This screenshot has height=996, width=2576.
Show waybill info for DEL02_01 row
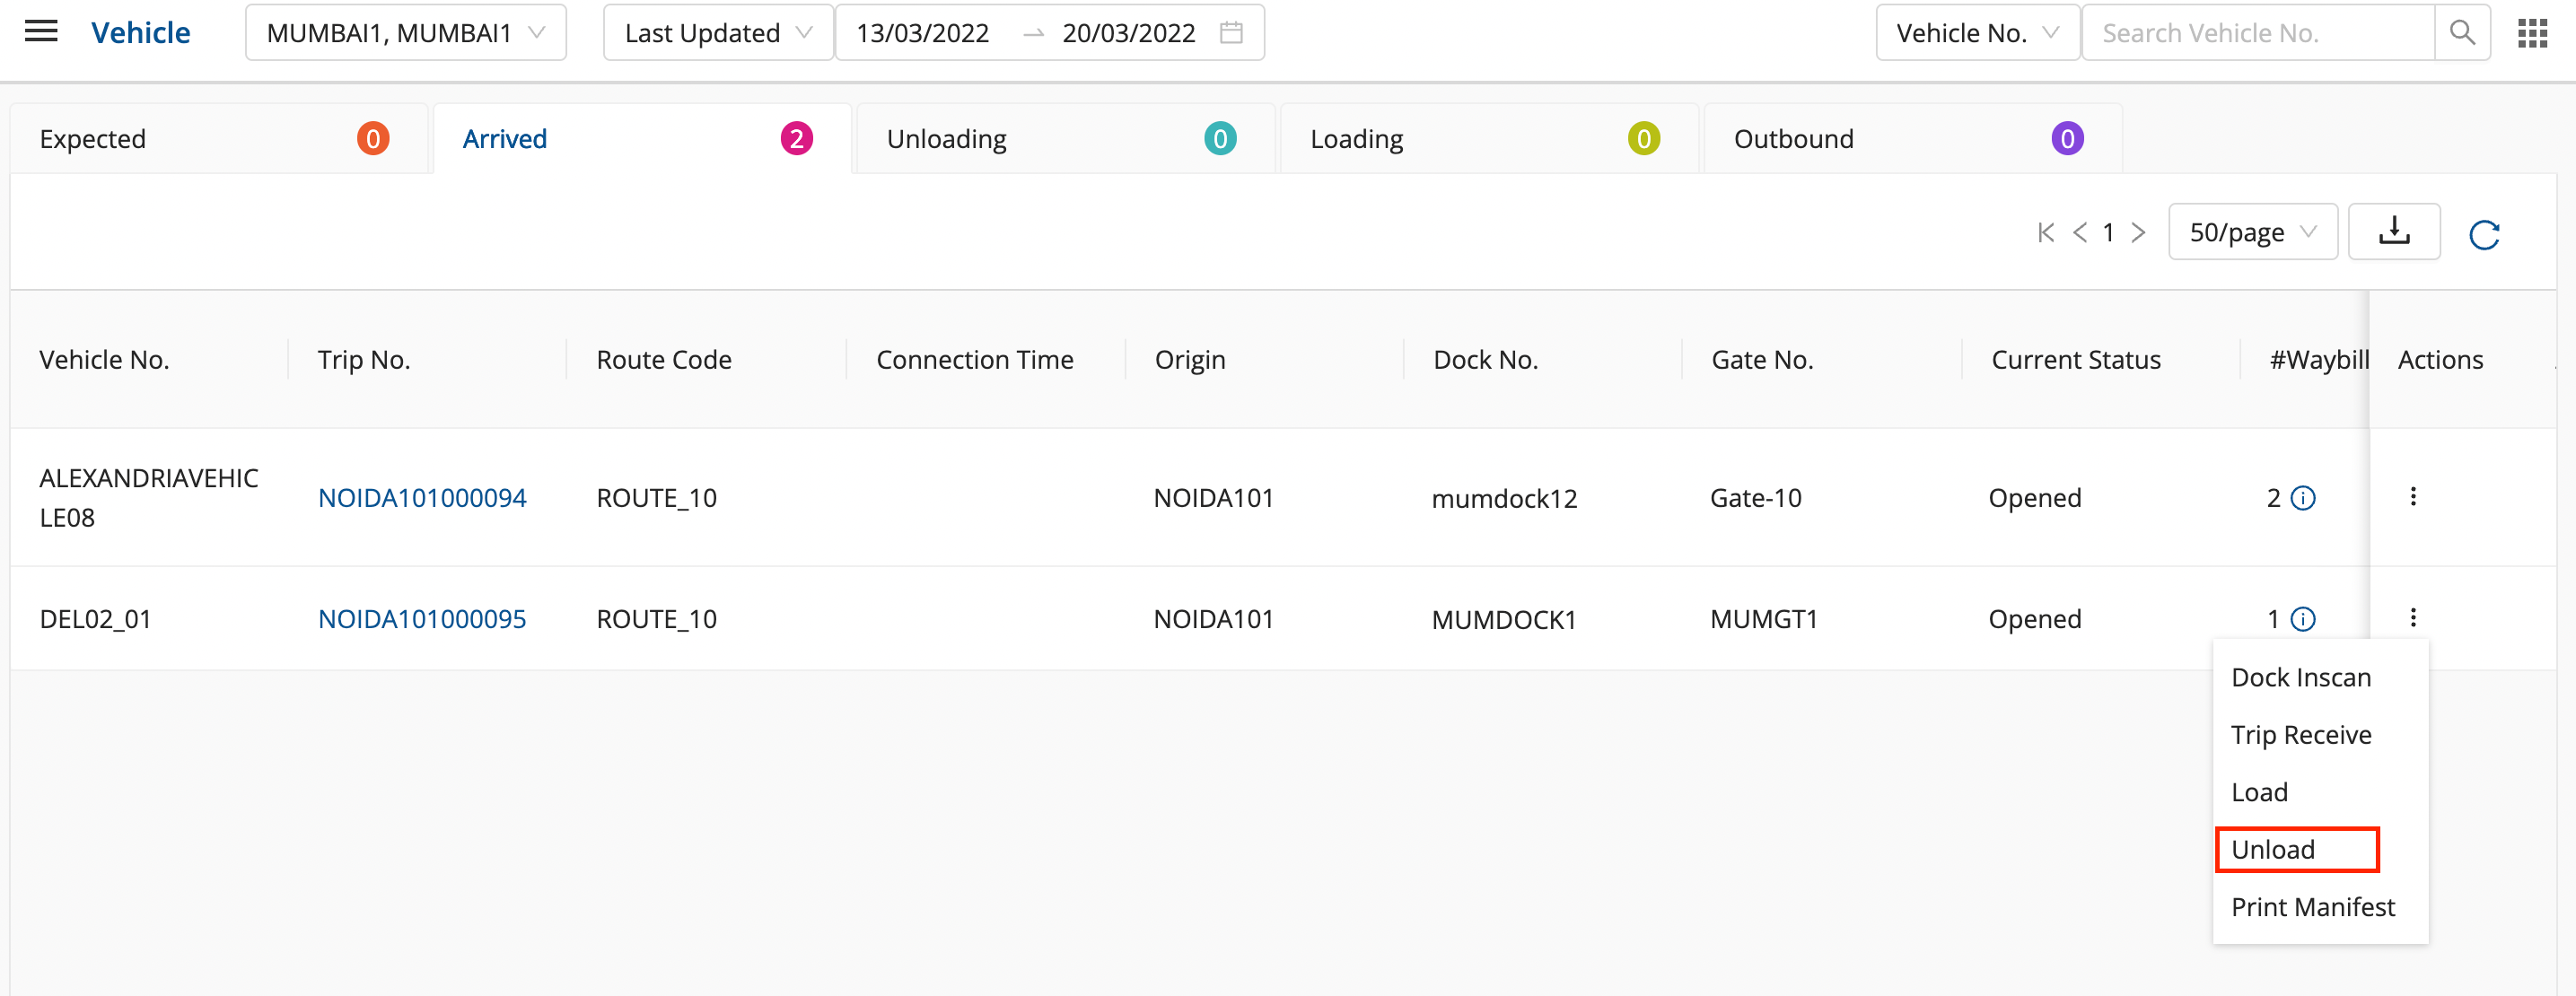(x=2302, y=619)
